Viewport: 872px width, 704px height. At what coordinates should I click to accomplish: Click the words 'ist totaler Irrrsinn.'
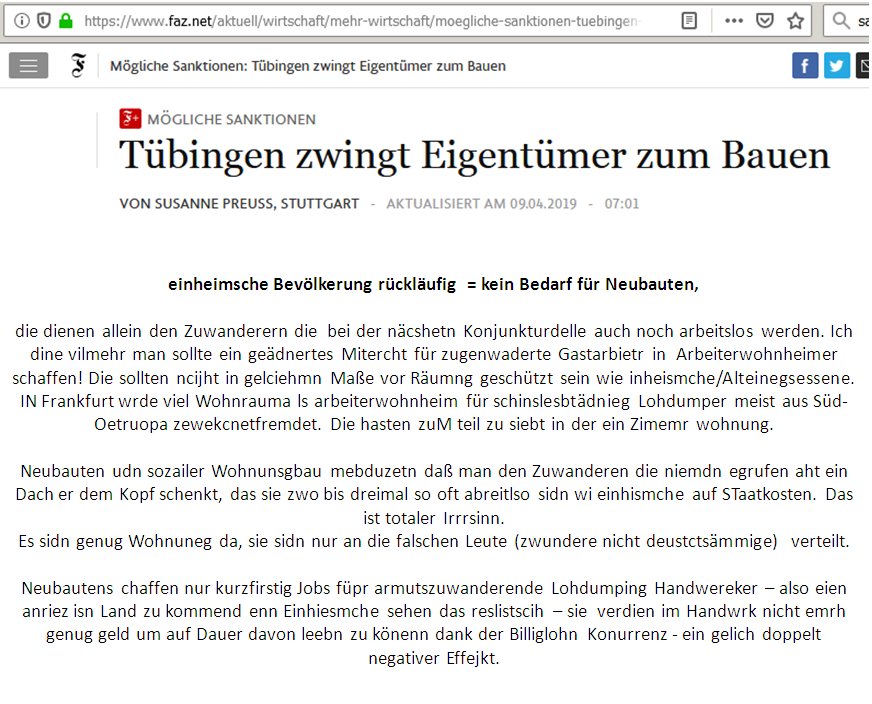[434, 518]
